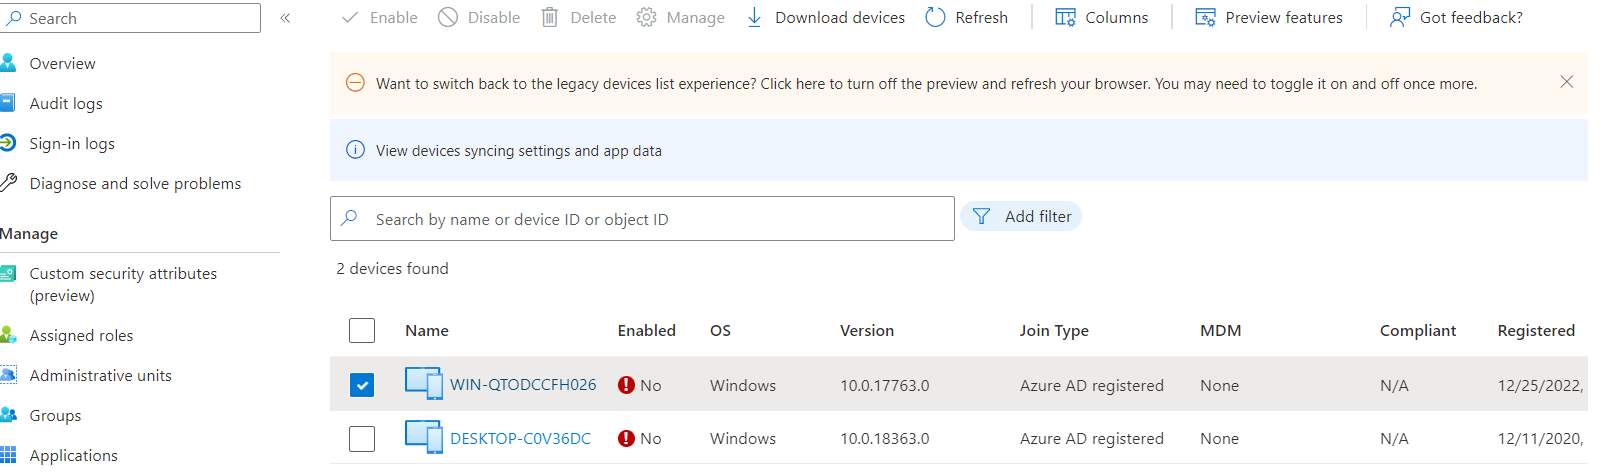This screenshot has width=1612, height=474.
Task: Sort by the MDM column header
Action: tap(1220, 330)
